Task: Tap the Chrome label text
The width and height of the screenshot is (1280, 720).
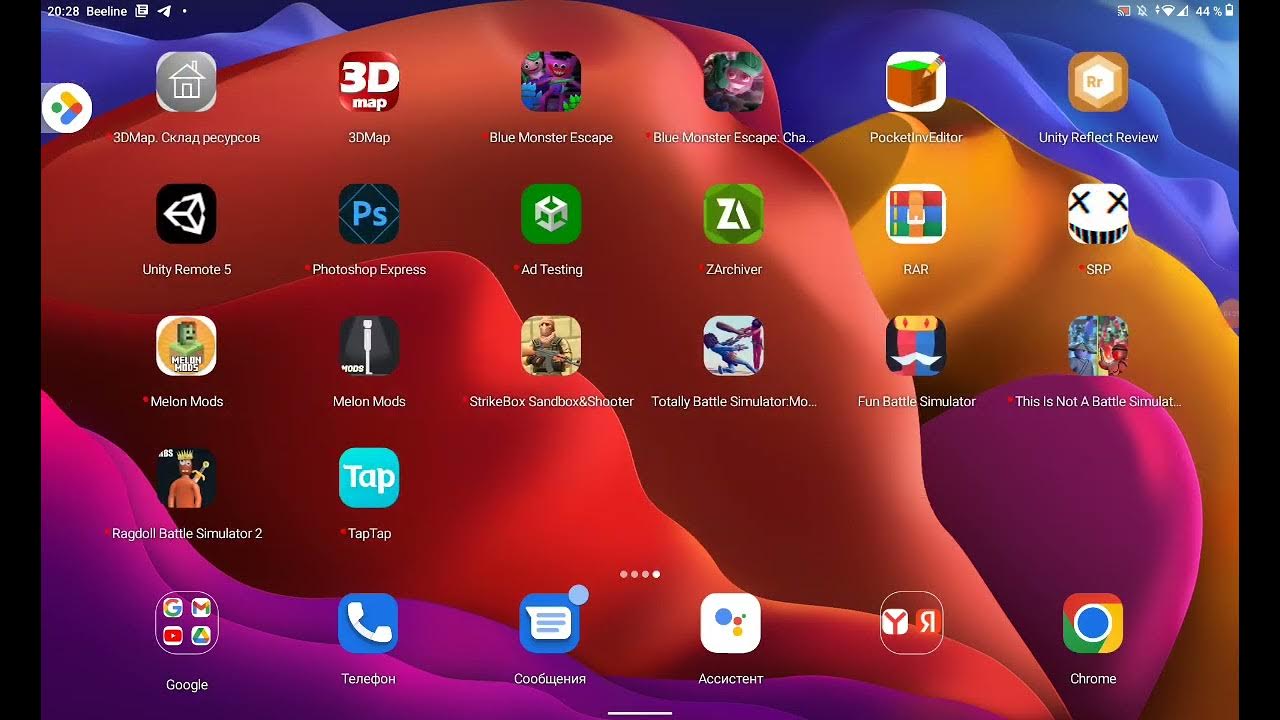Action: [1093, 678]
